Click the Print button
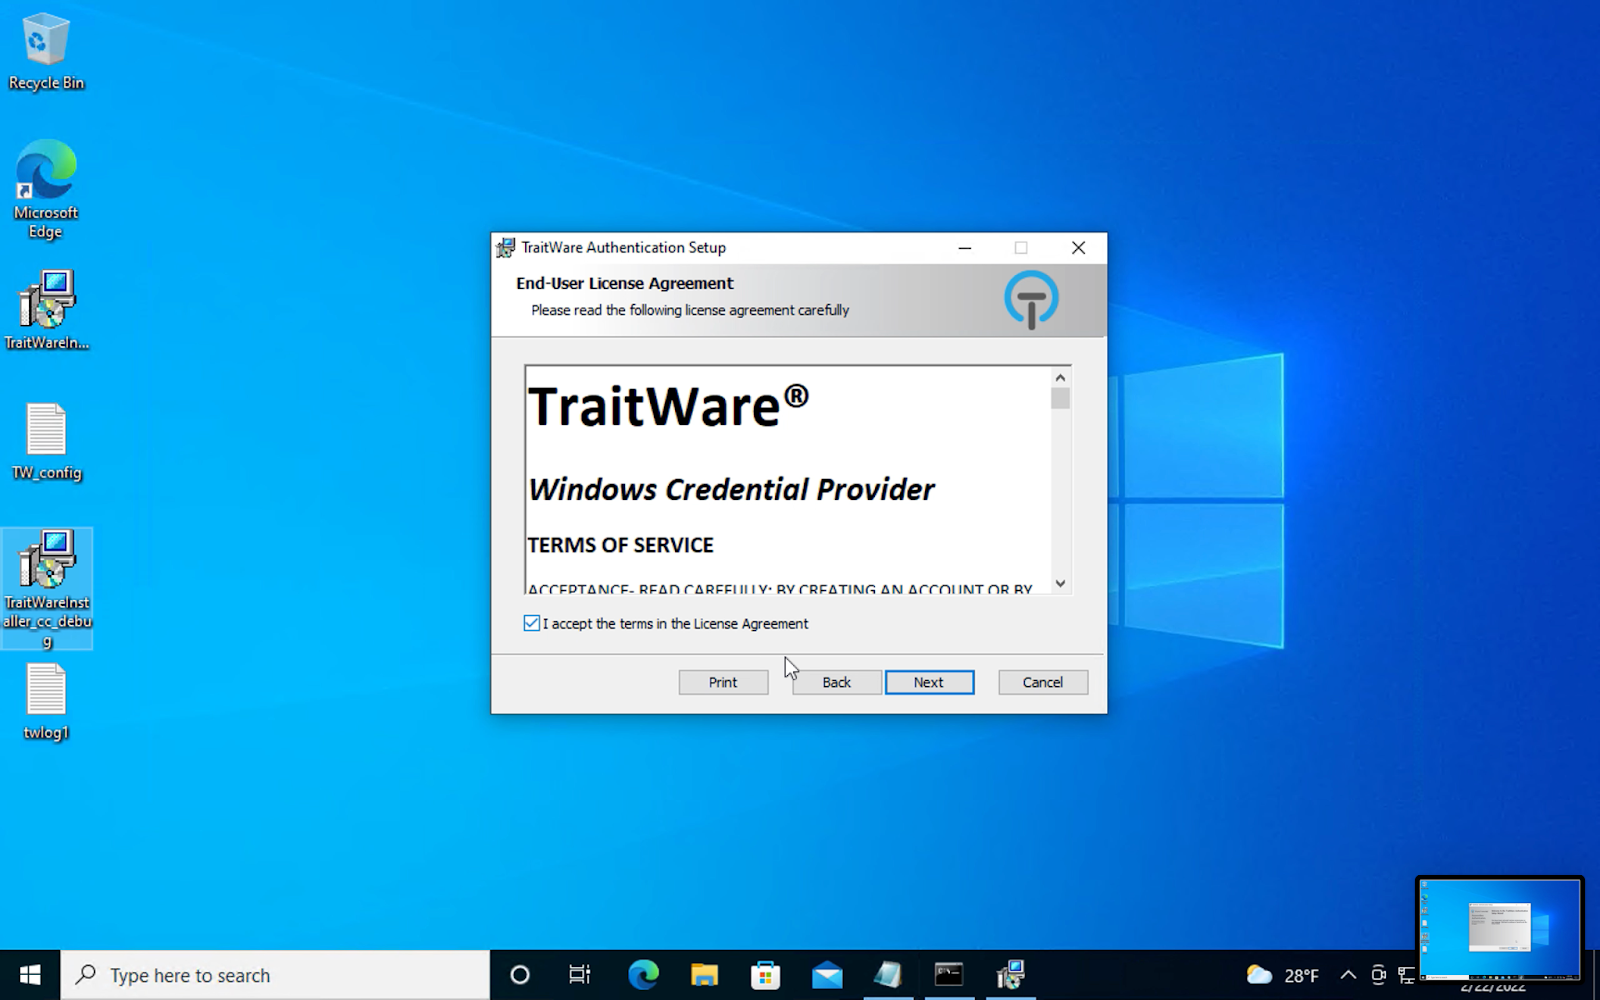This screenshot has width=1600, height=1000. [x=723, y=682]
